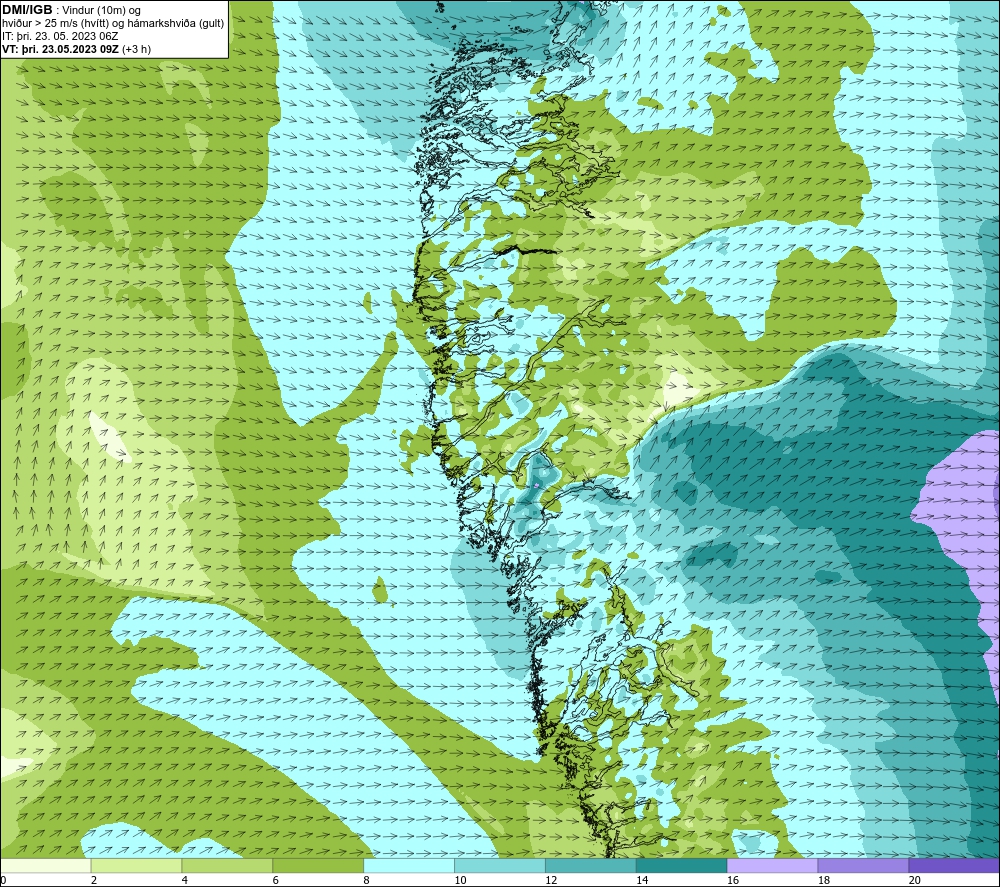Click the legend label '10'
1000x887 pixels.
coord(460,880)
